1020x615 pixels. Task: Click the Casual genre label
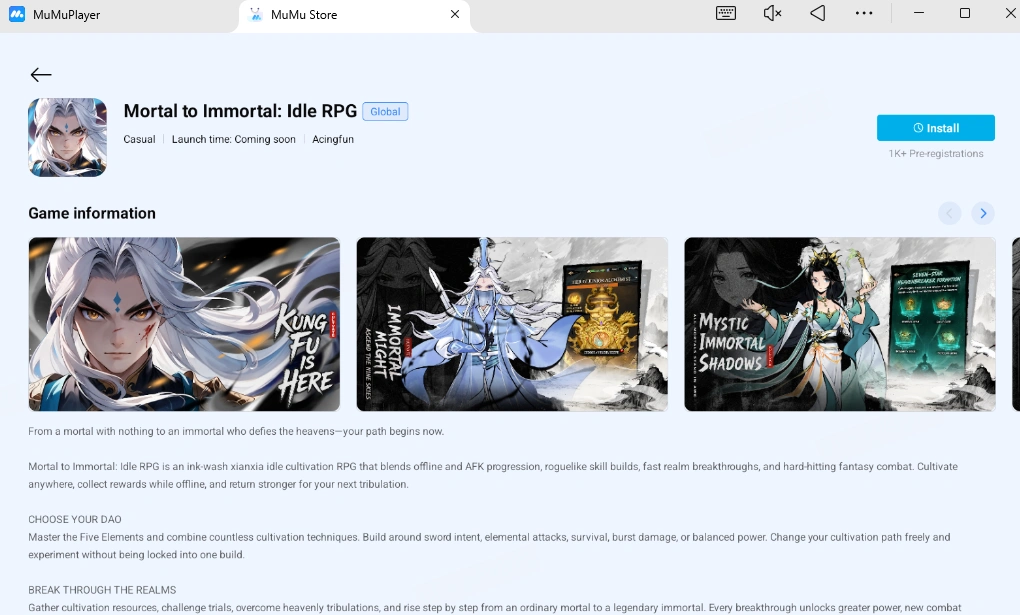(x=139, y=139)
